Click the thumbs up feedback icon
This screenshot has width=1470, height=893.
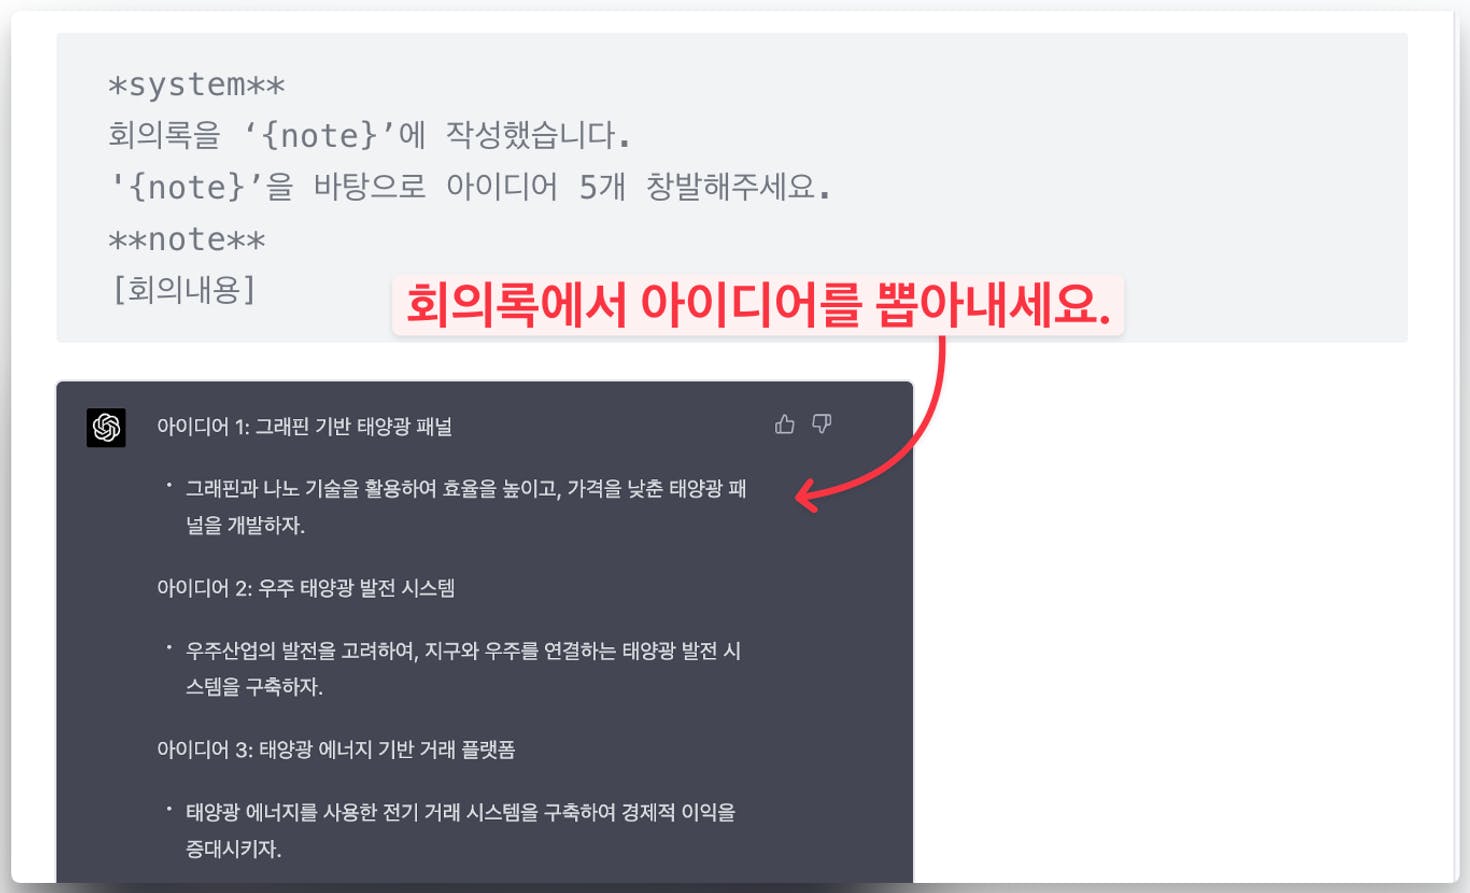[785, 424]
